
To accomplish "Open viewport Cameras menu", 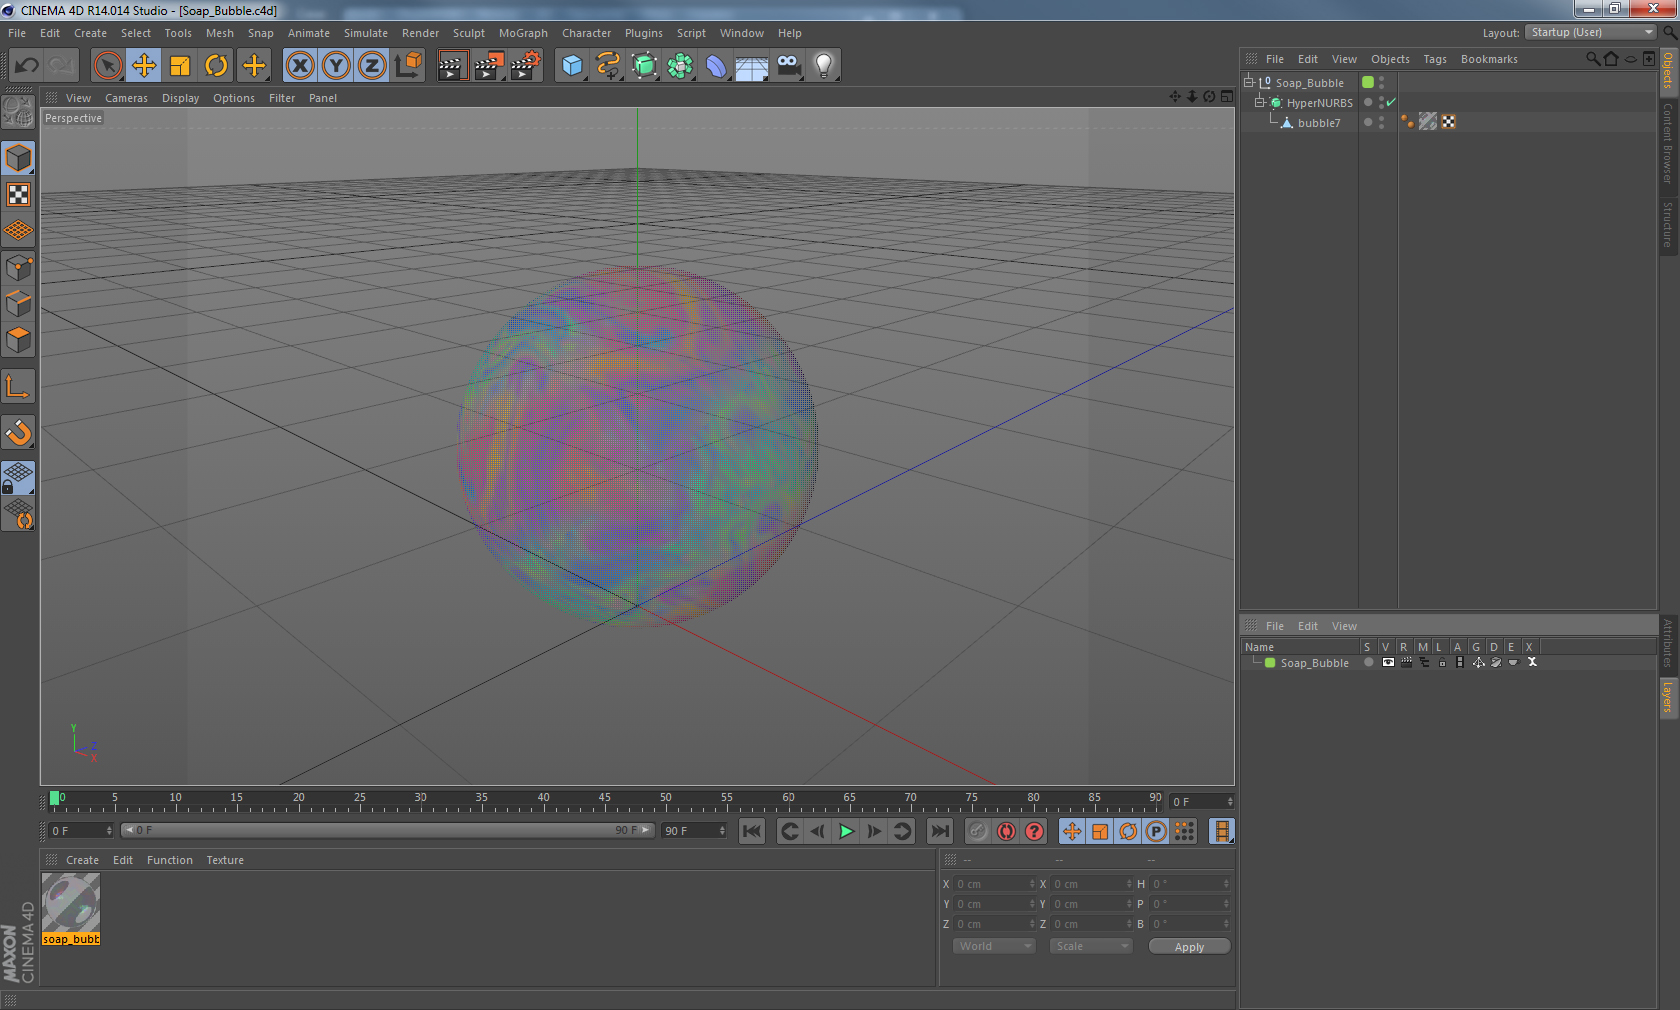I will click(126, 98).
